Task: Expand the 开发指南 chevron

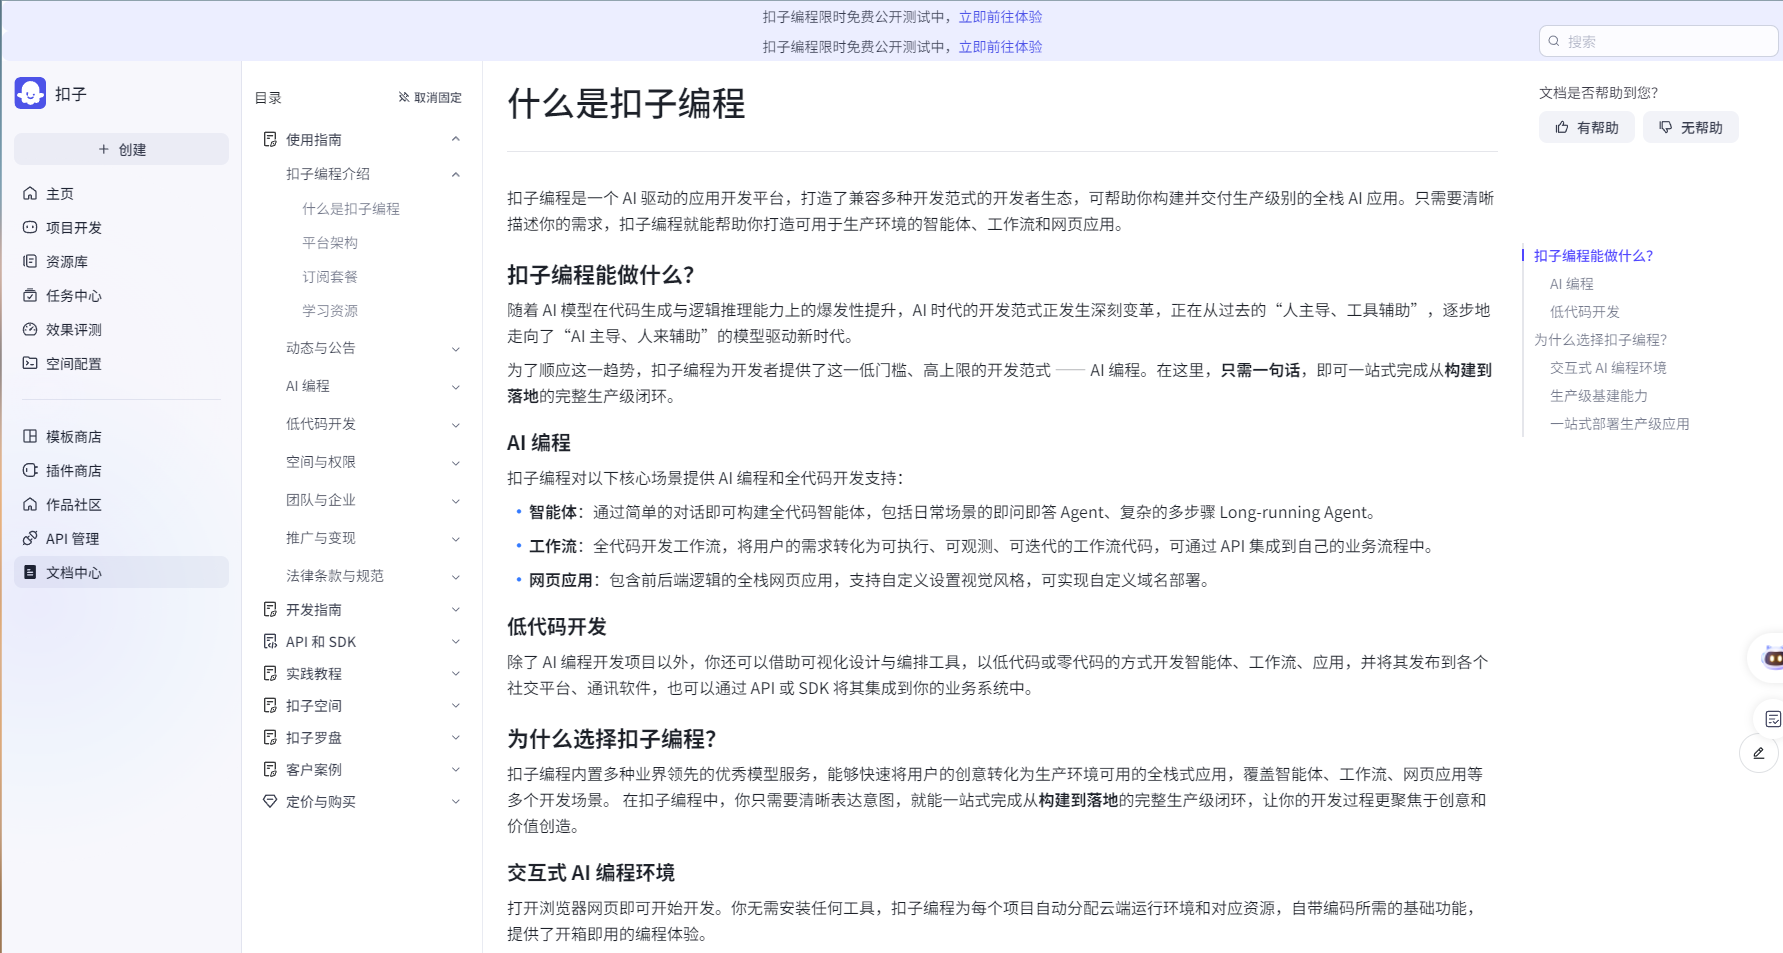Action: 456,609
